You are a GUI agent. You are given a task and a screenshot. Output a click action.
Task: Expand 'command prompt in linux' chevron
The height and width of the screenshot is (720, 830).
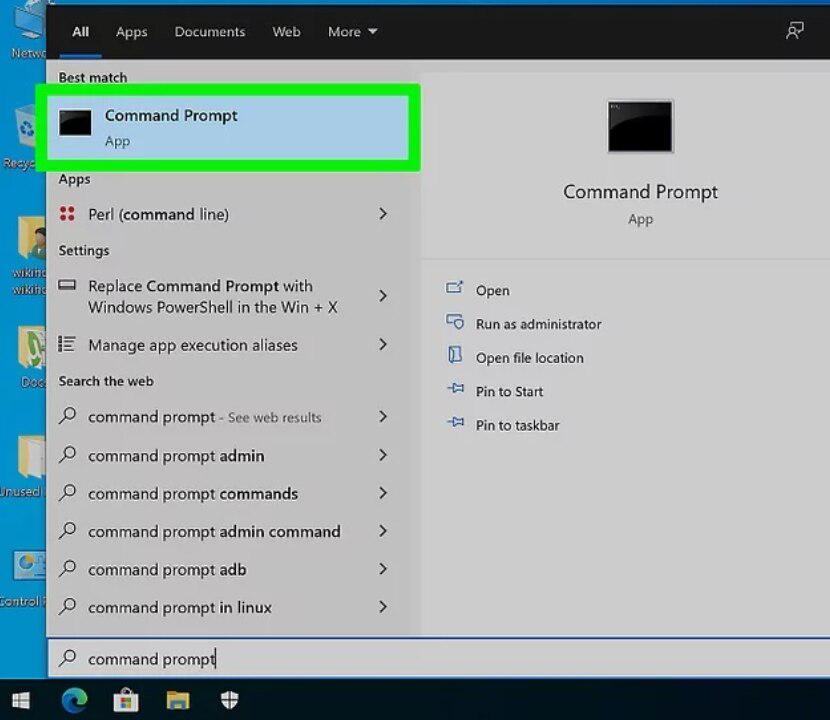383,607
